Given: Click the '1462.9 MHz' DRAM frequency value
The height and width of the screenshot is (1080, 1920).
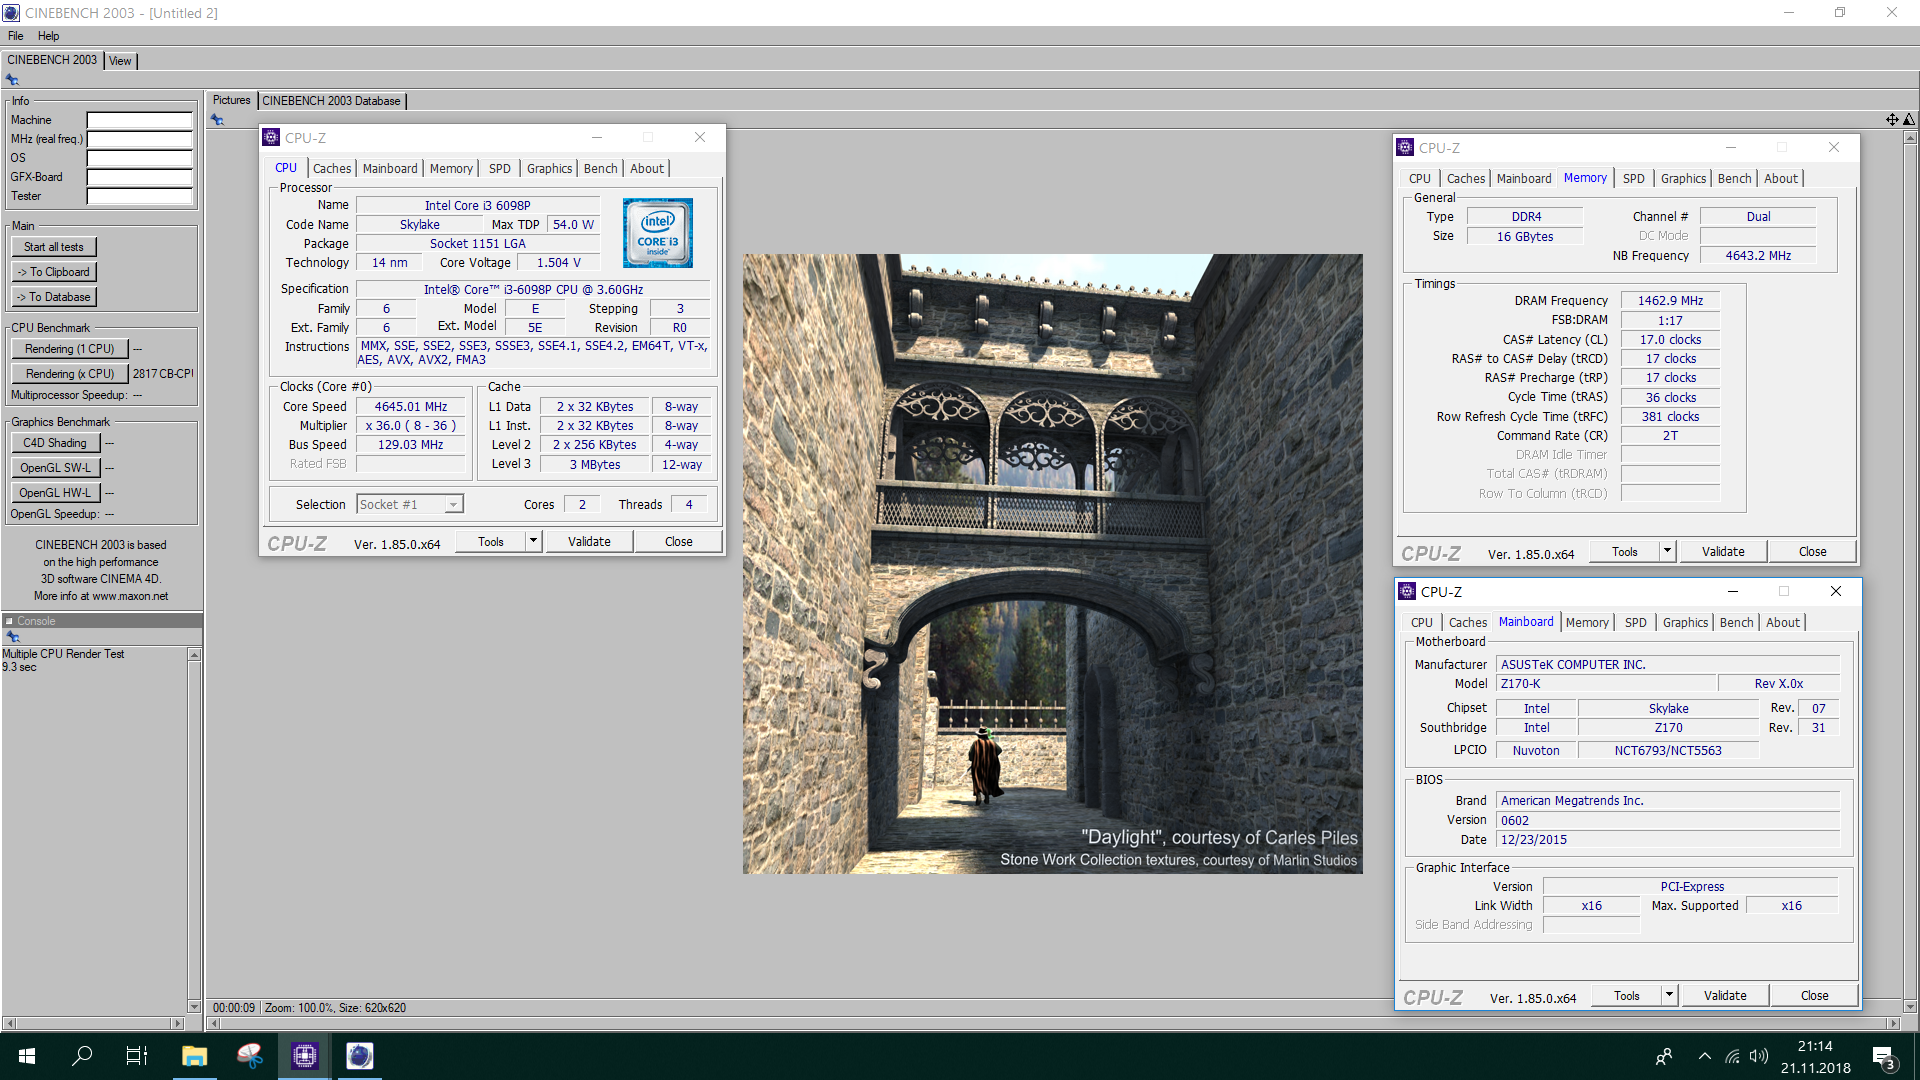Looking at the screenshot, I should pos(1670,301).
